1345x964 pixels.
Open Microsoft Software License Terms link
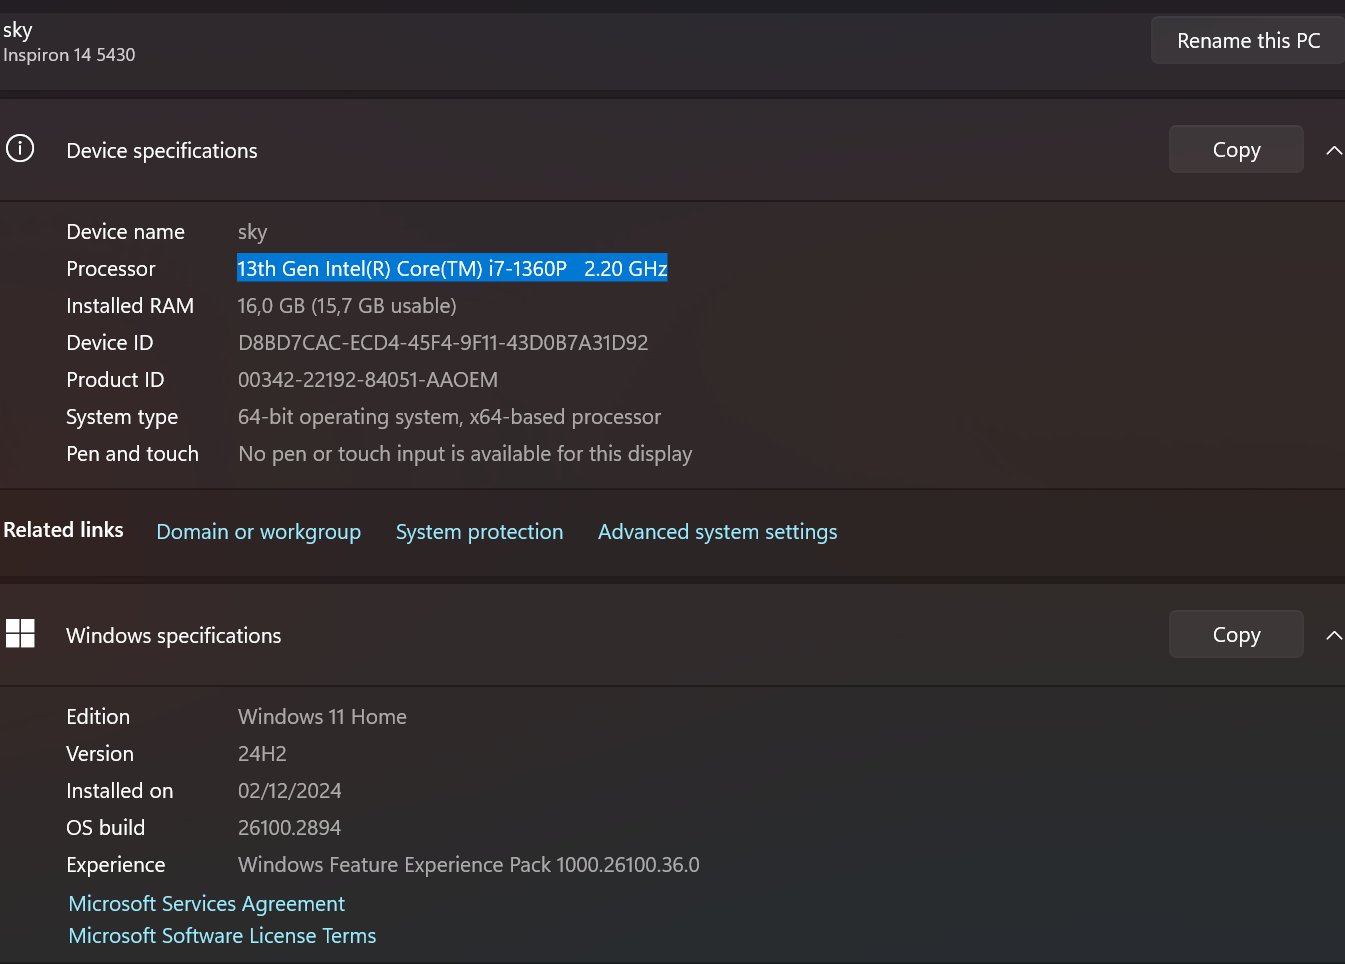pyautogui.click(x=223, y=936)
